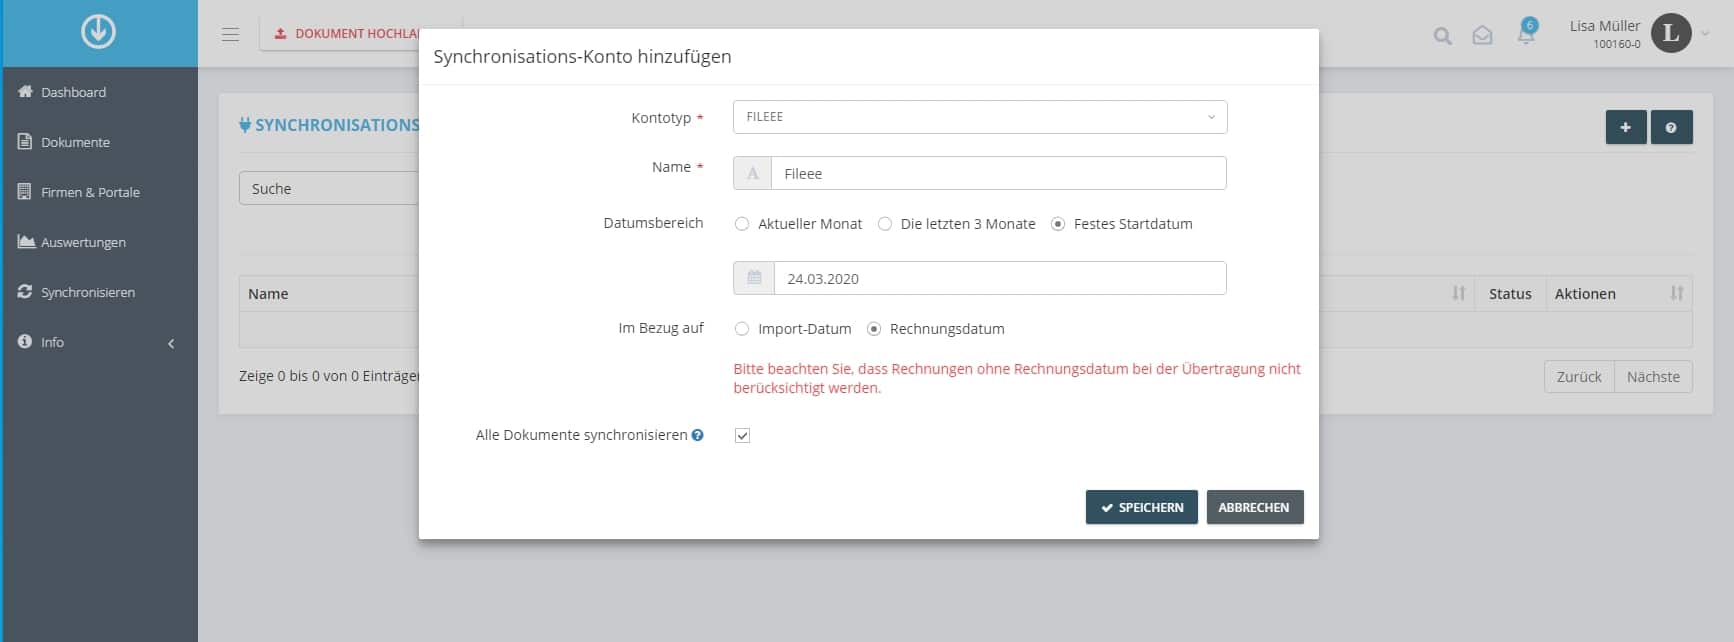Click the start date field 24.03.2020
The image size is (1734, 642).
pos(1000,278)
